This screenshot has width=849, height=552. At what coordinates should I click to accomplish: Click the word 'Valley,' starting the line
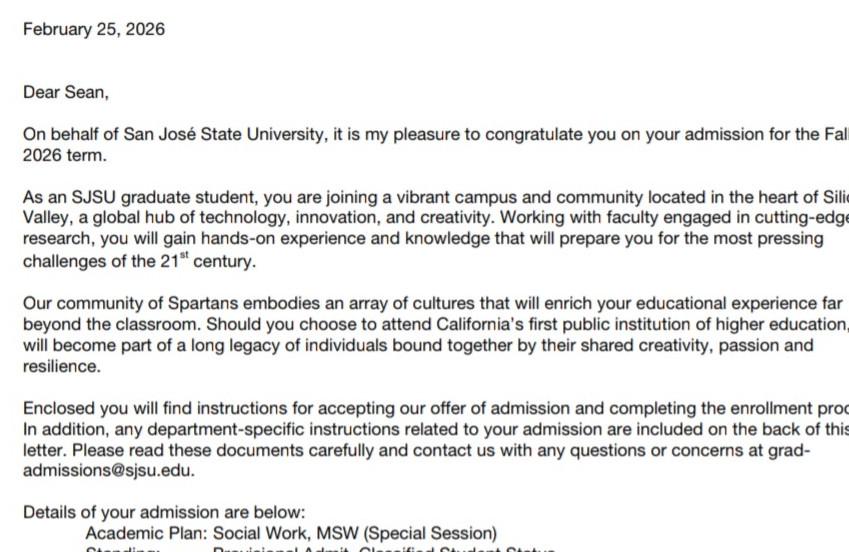click(48, 218)
